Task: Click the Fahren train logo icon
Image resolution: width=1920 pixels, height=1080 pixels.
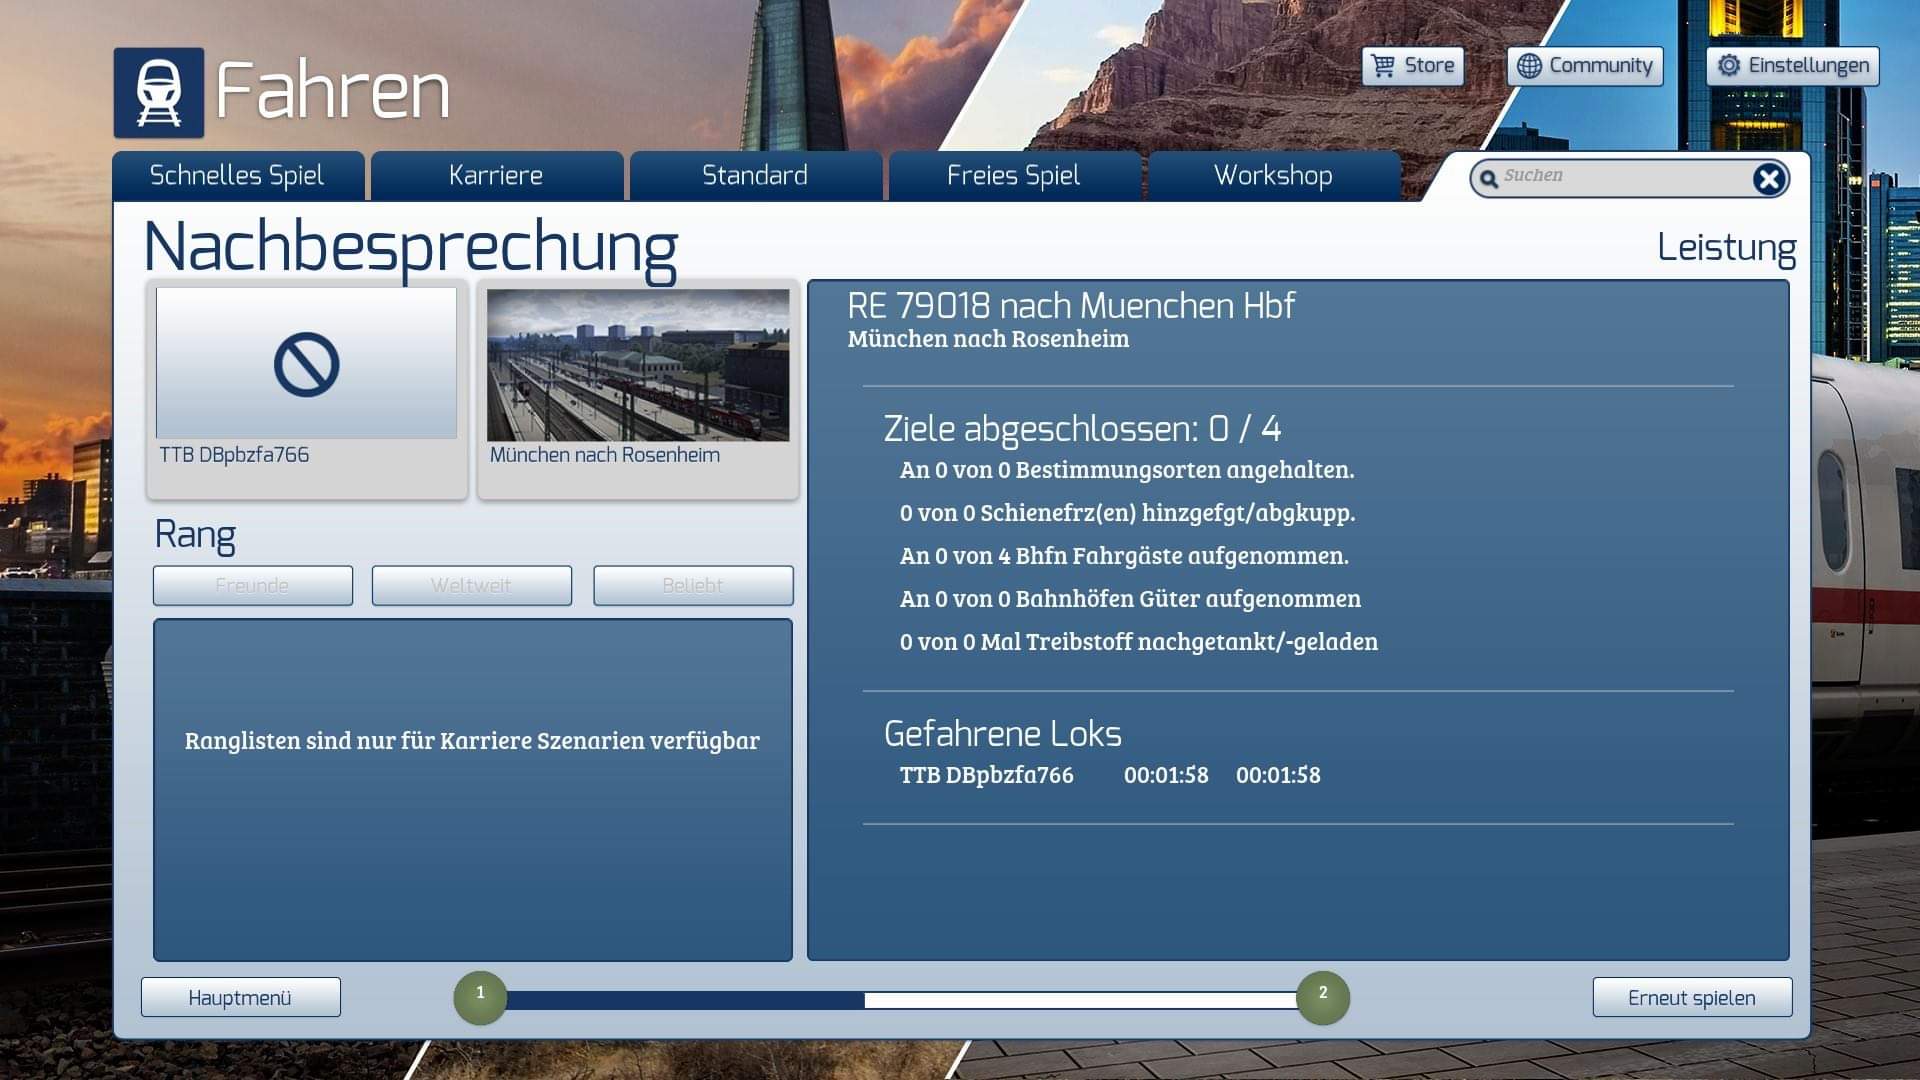Action: click(x=158, y=92)
